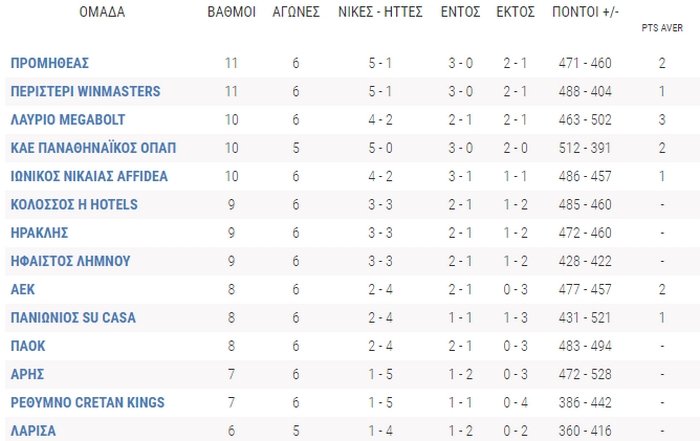
Task: Click the ΑΓΩΝΕΣ column header
Action: (296, 12)
